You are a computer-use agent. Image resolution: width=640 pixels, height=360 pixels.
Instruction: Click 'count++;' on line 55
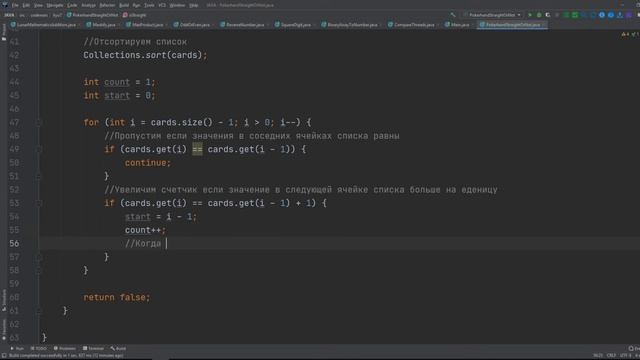pyautogui.click(x=145, y=230)
